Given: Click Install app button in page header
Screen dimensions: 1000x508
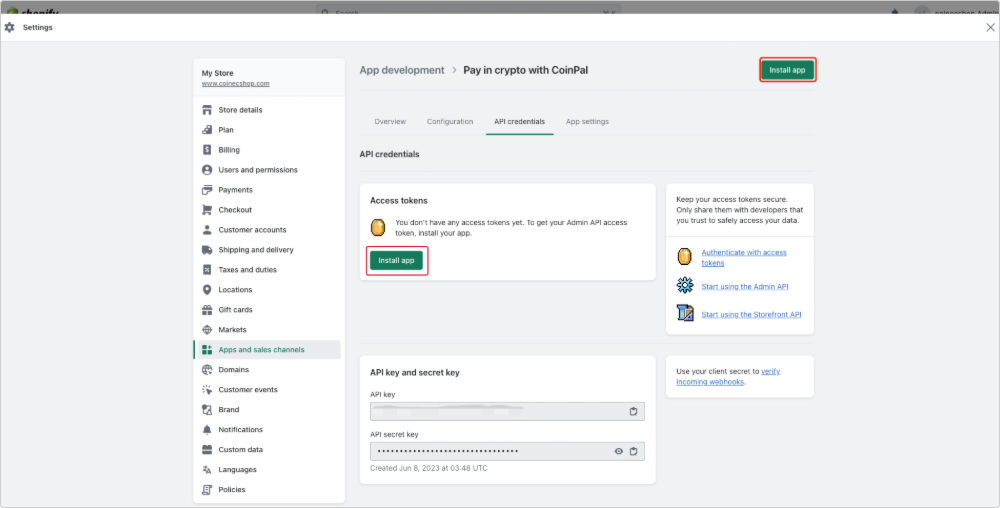Looking at the screenshot, I should click(x=787, y=70).
